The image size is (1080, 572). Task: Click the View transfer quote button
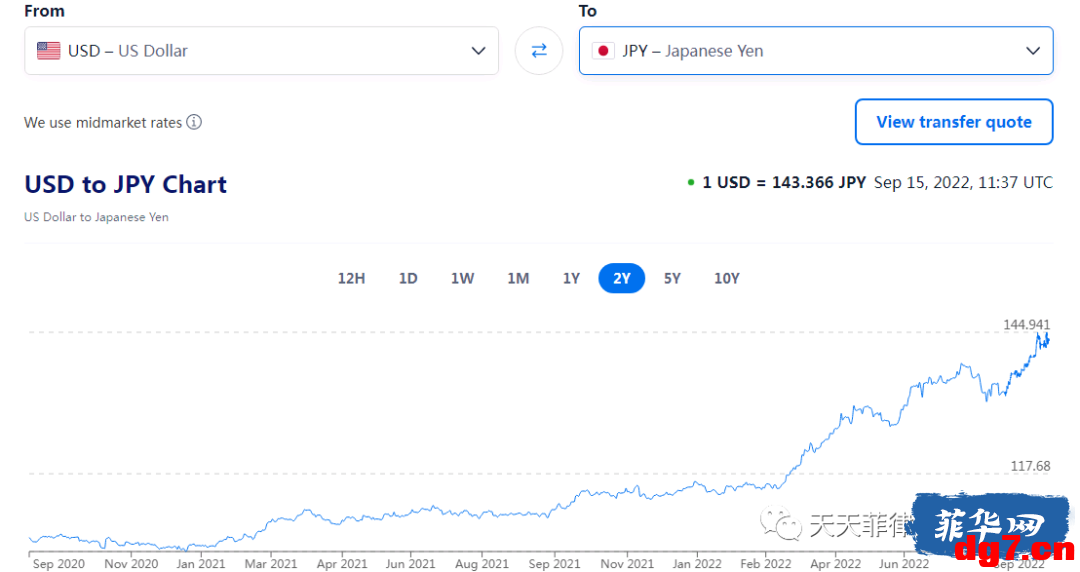[x=954, y=122]
